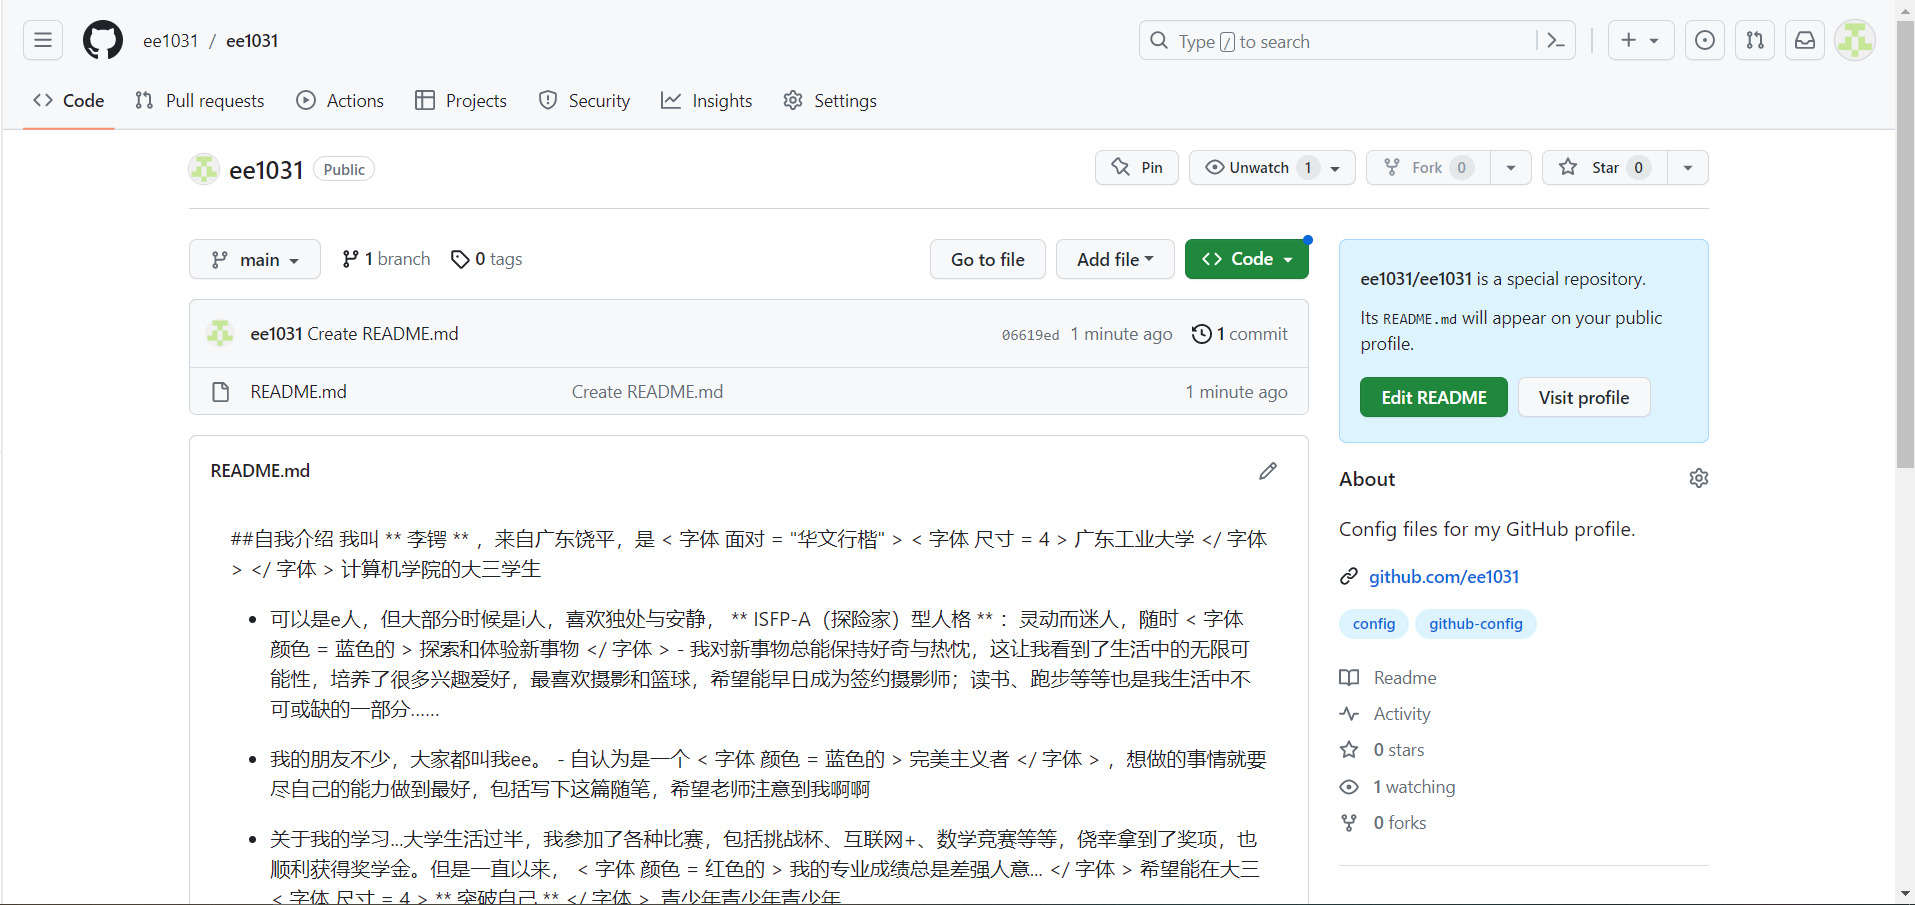Viewport: 1915px width, 905px height.
Task: Click the link icon next to github.com/ee1031
Action: (x=1349, y=576)
